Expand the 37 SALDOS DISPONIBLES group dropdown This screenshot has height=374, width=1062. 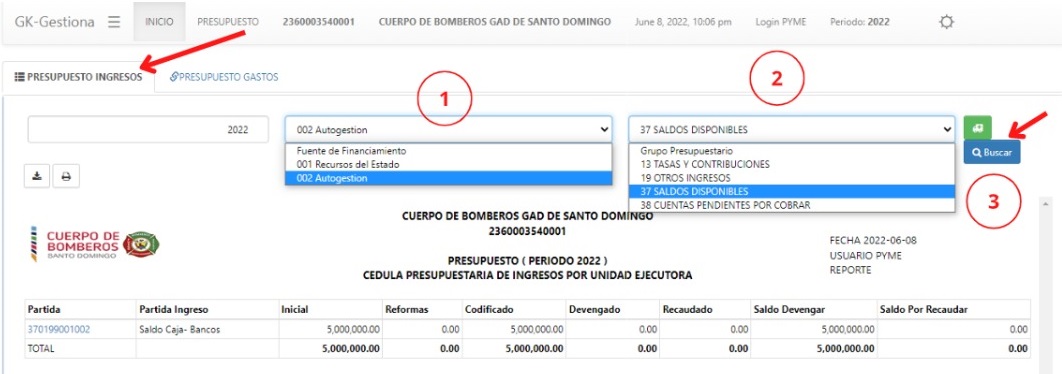coord(792,129)
